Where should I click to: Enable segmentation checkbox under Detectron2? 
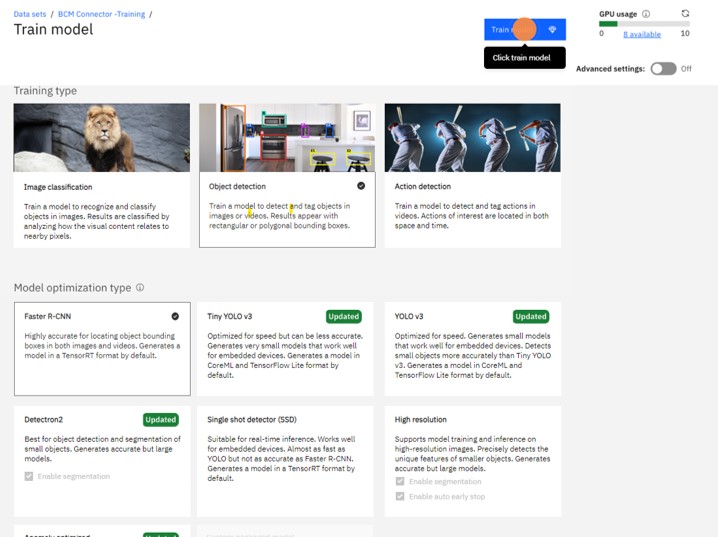pos(29,476)
